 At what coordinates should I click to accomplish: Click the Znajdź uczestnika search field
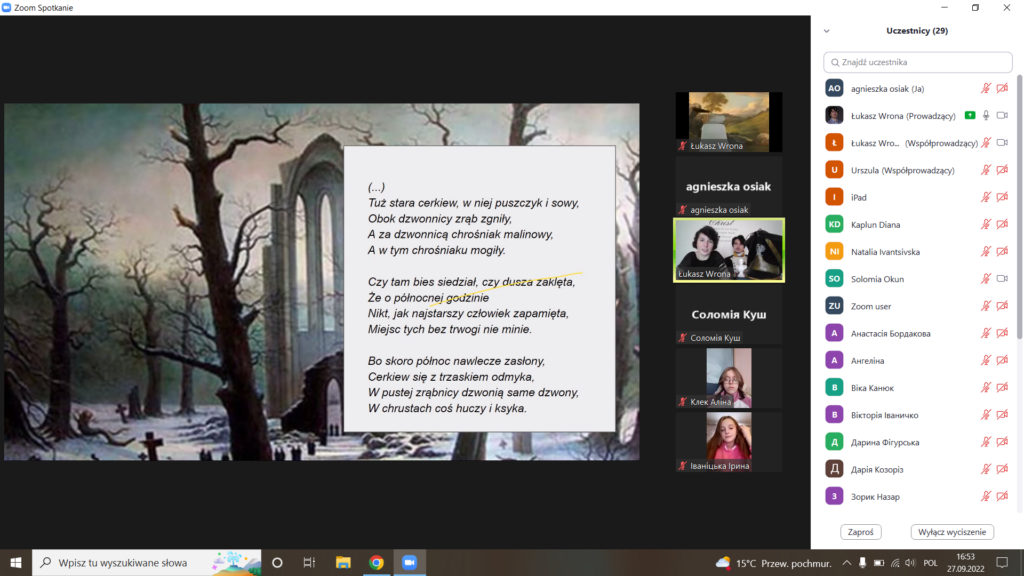(917, 62)
